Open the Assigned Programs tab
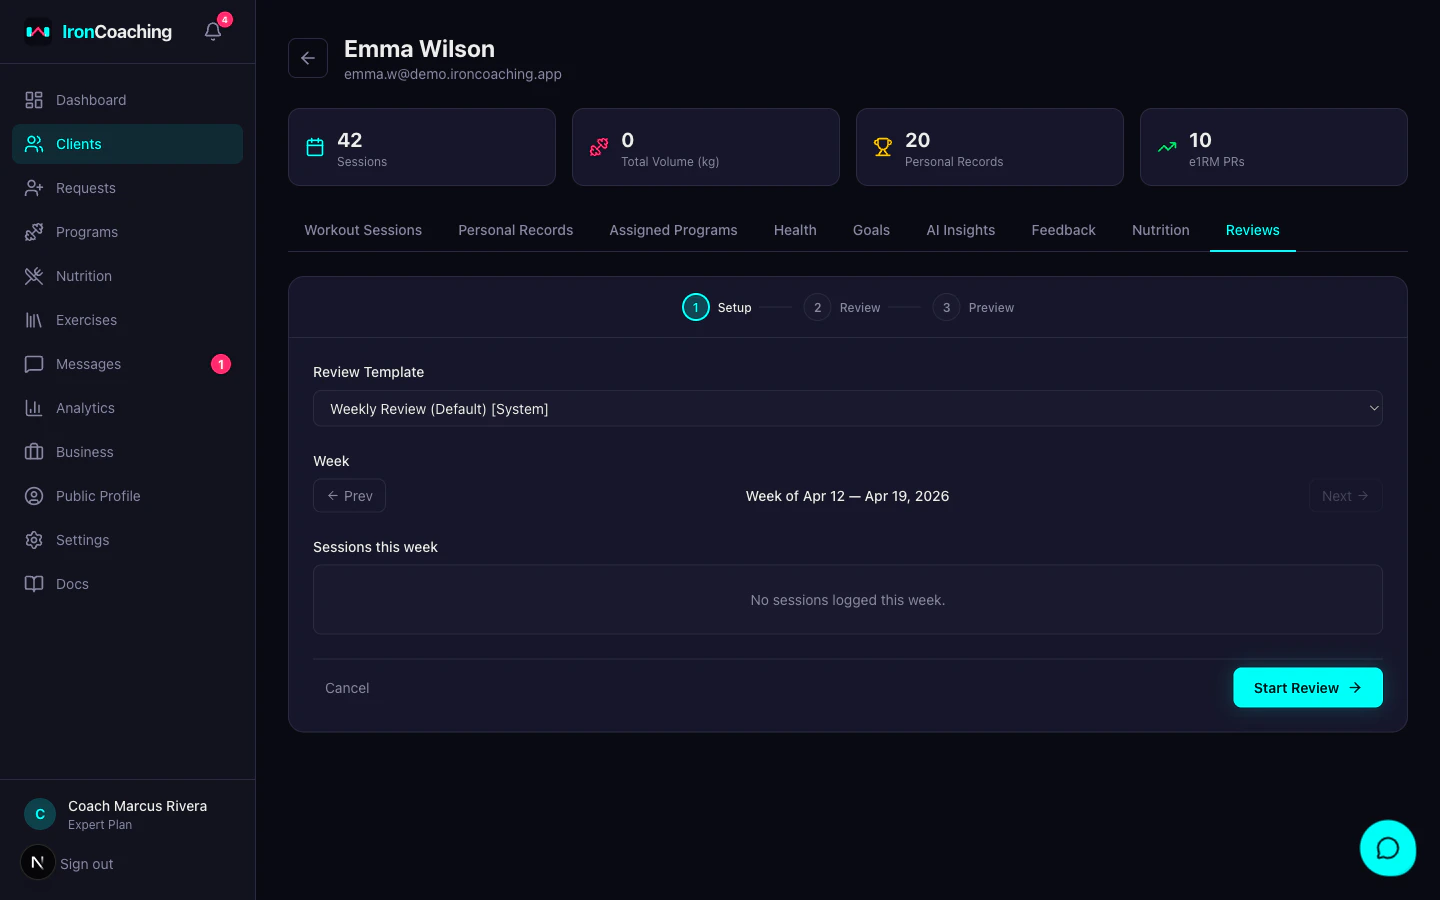 [x=673, y=230]
